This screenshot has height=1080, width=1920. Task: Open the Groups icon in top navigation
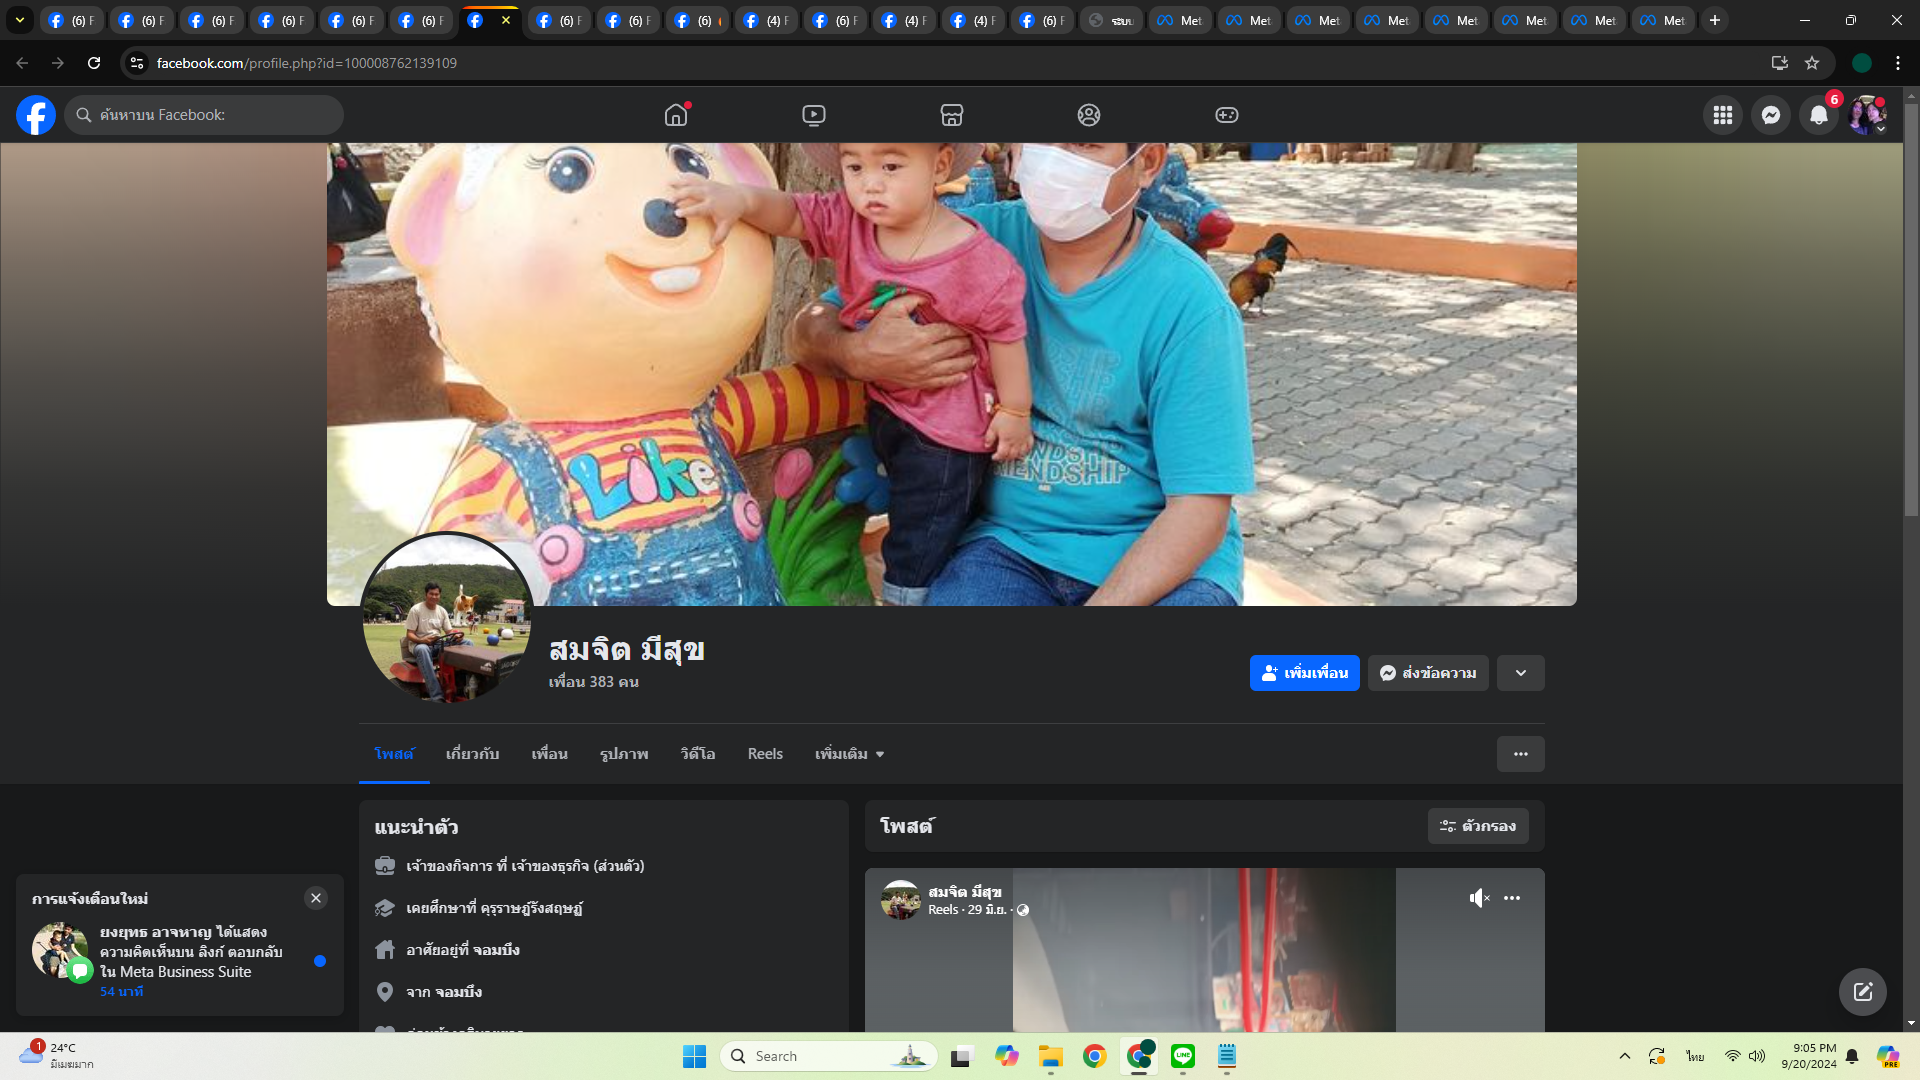click(1089, 115)
